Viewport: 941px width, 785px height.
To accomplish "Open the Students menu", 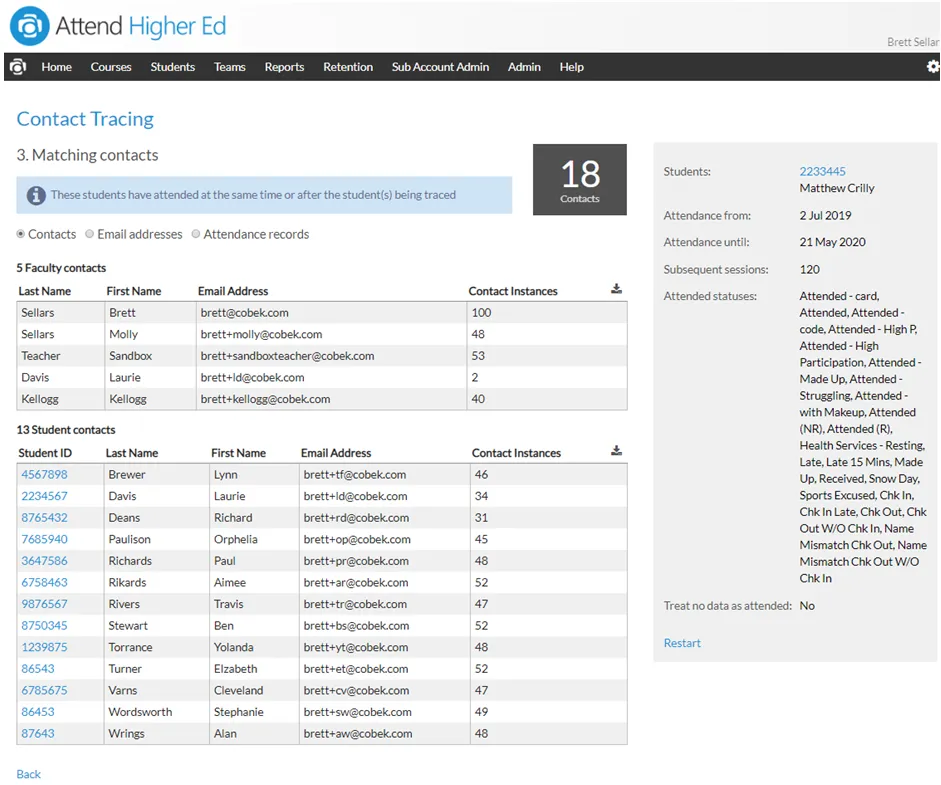I will [173, 67].
